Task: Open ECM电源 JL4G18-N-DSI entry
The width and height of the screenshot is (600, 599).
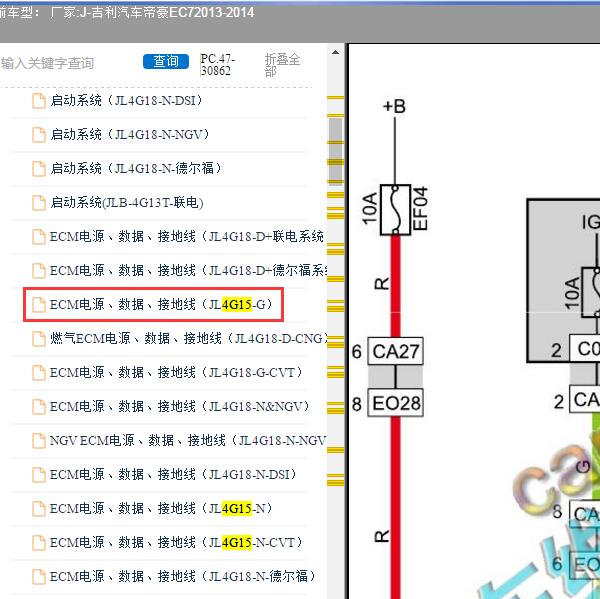Action: pyautogui.click(x=173, y=475)
